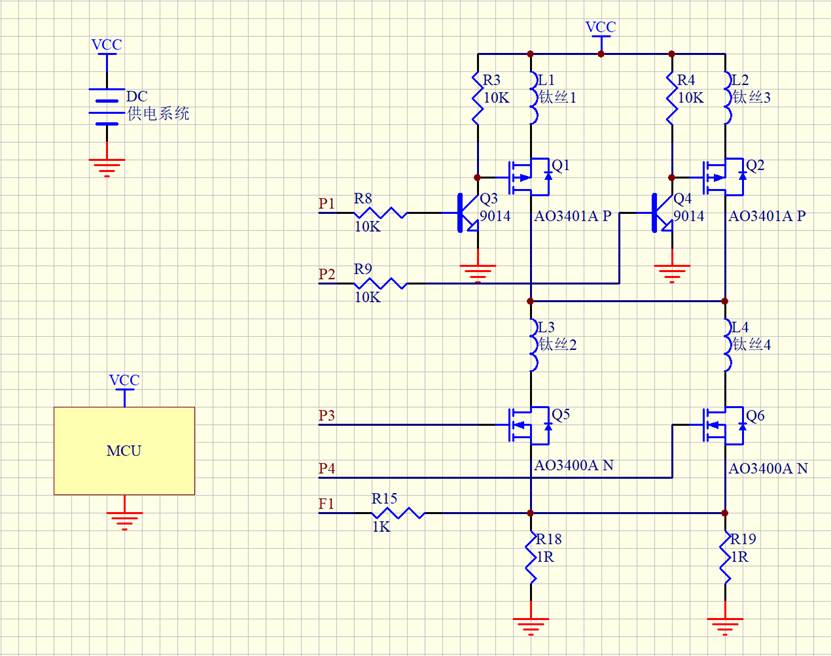831x656 pixels.
Task: Select resistor R15 1K
Action: click(397, 513)
